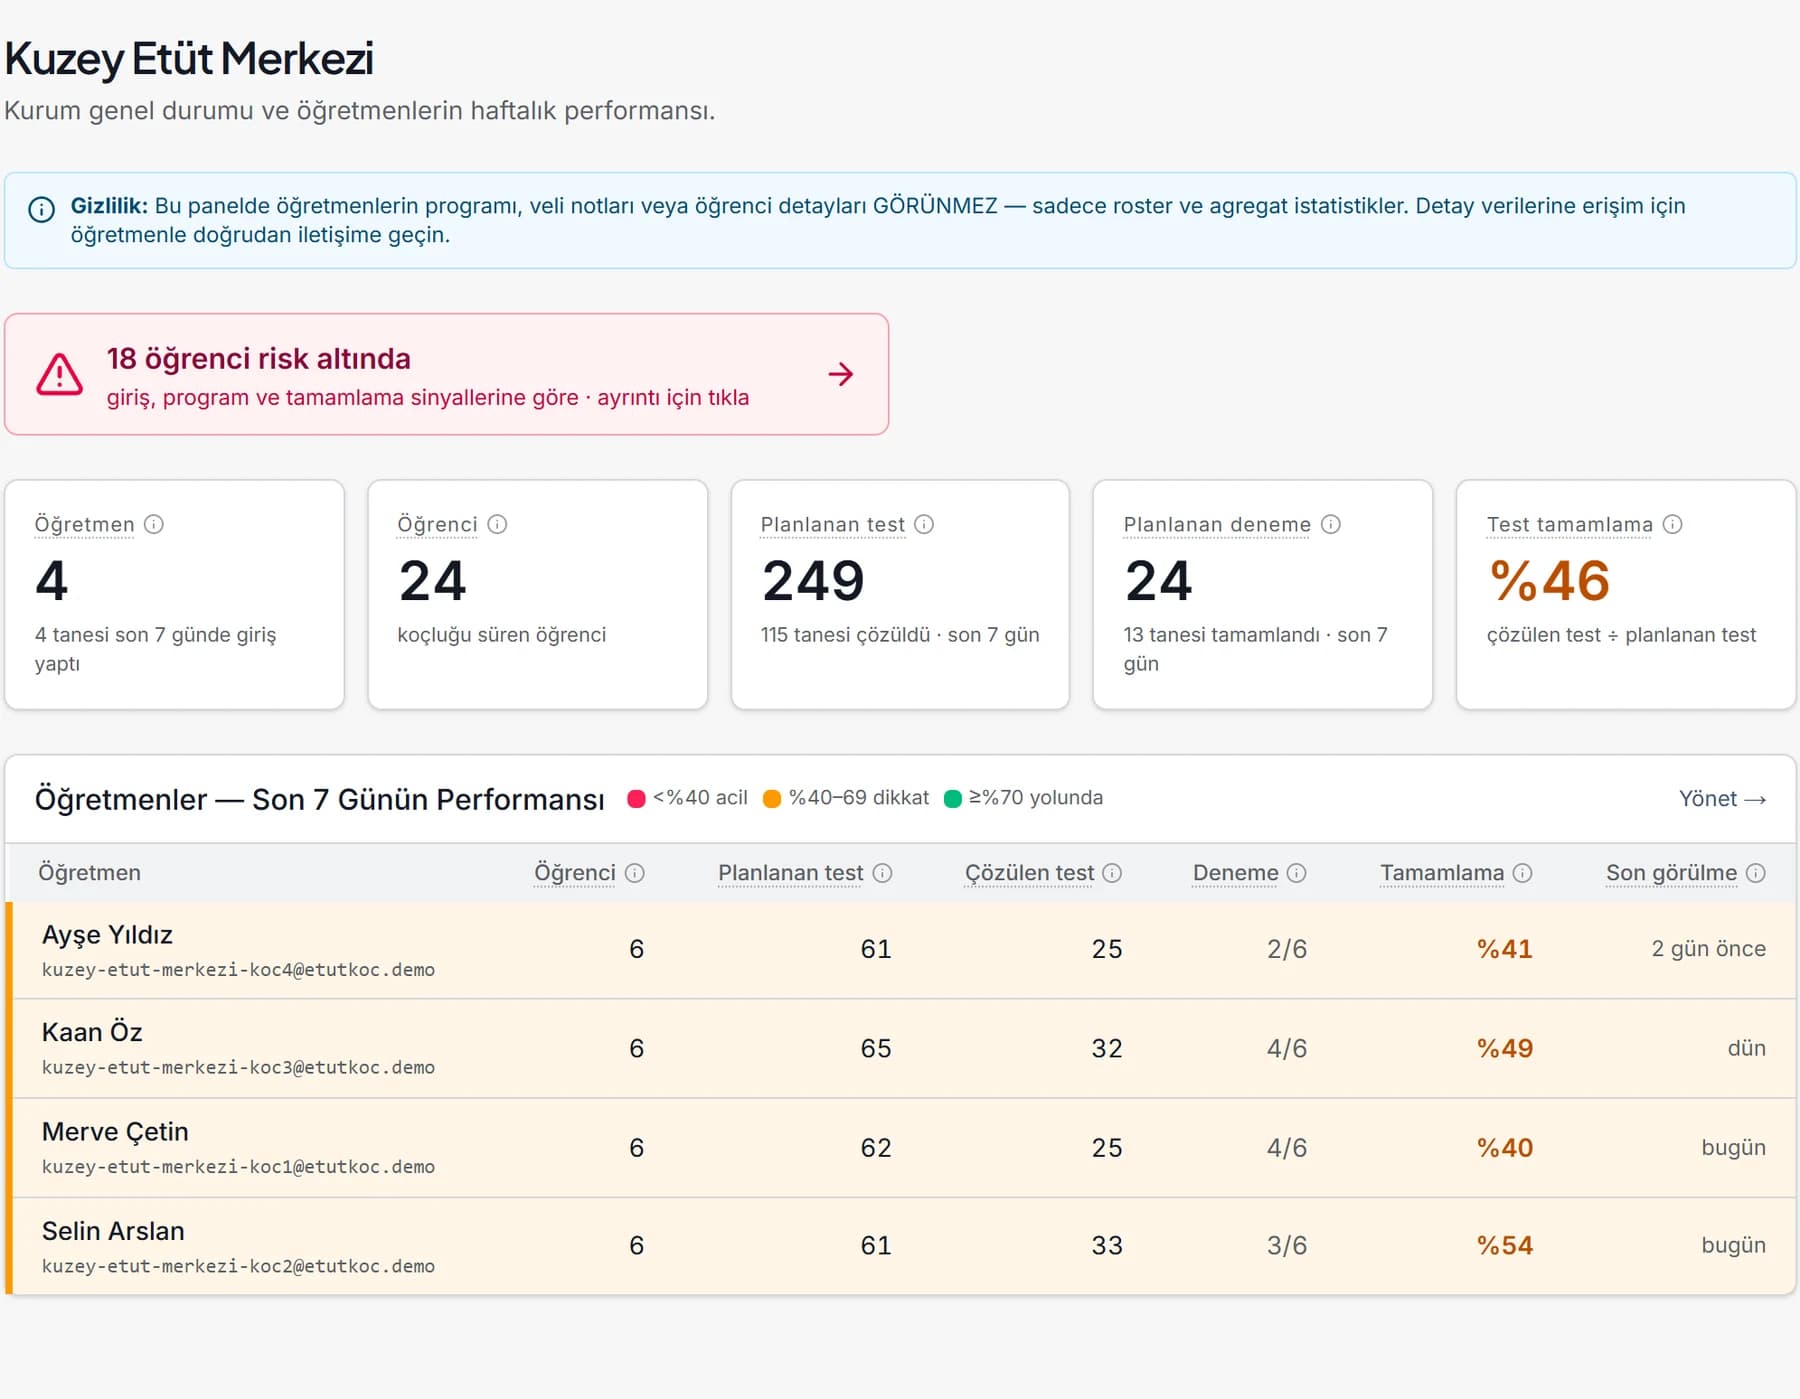Click info icon next to Öğrenci stat card
The image size is (1800, 1399).
click(497, 524)
